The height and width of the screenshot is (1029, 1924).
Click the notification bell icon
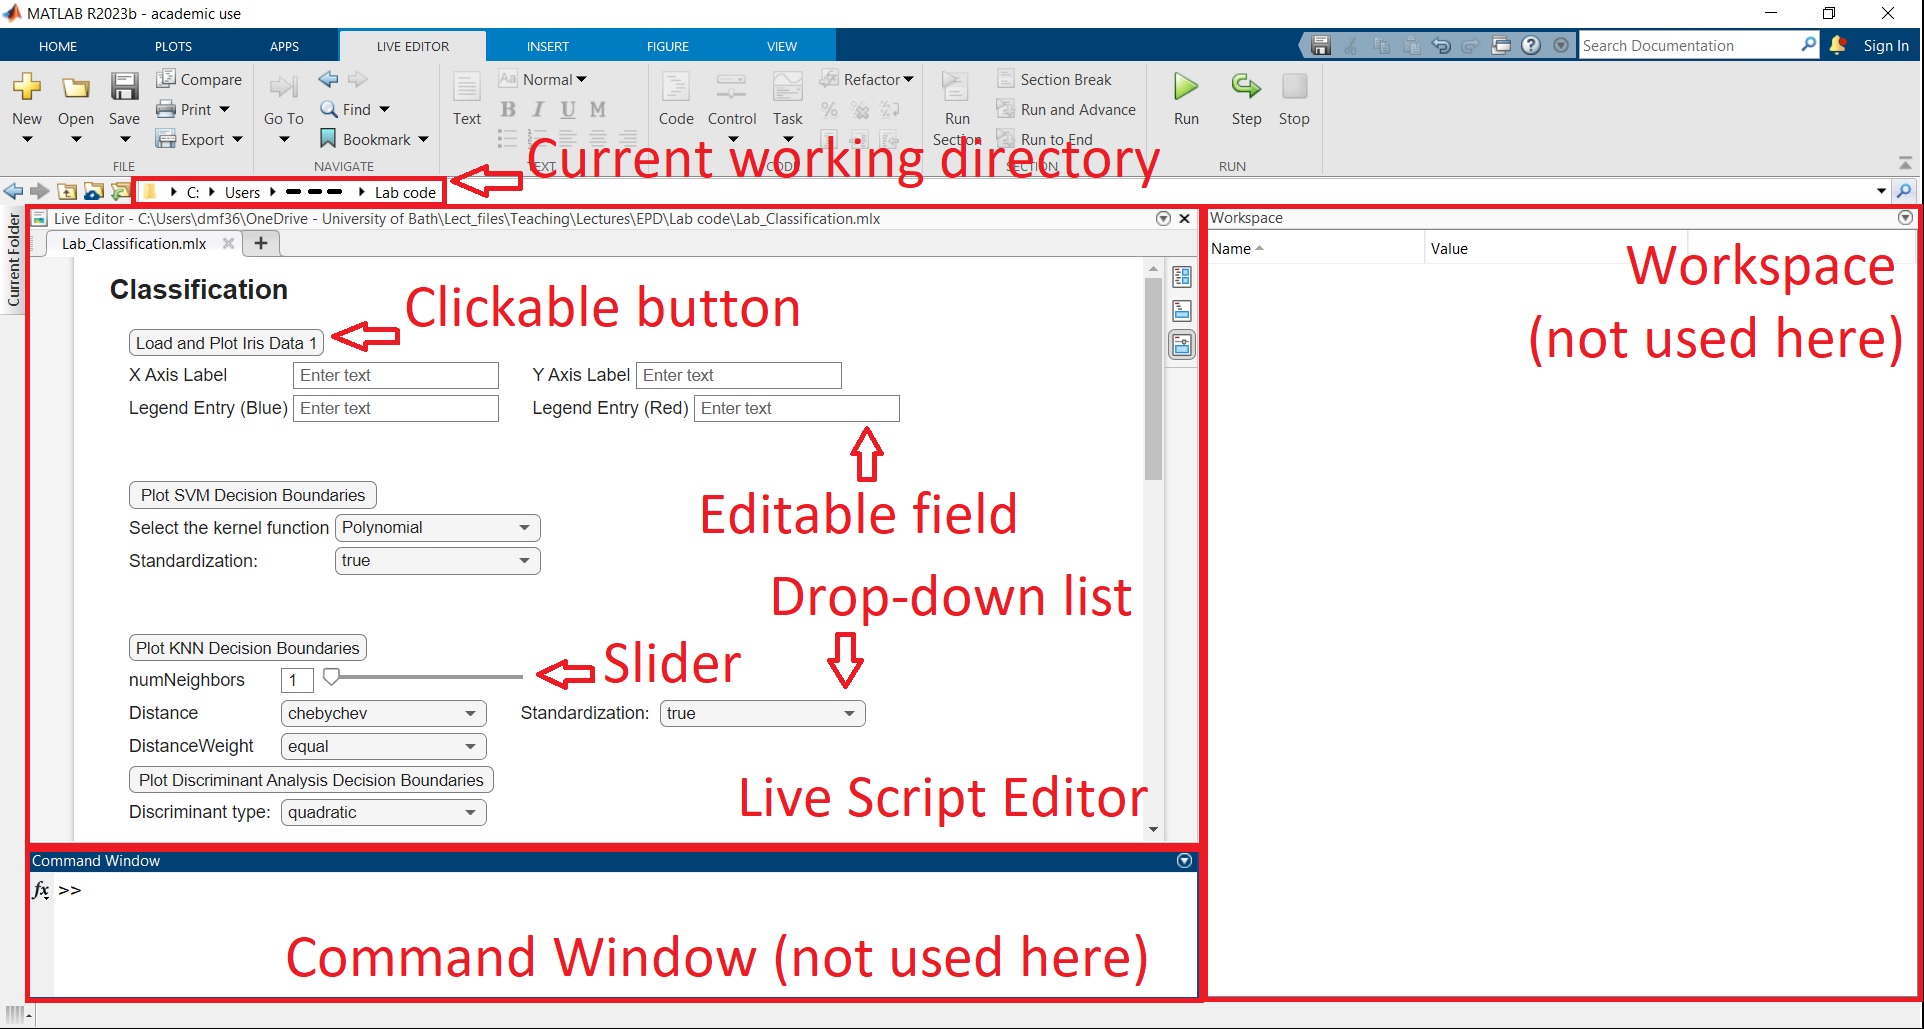[x=1837, y=45]
